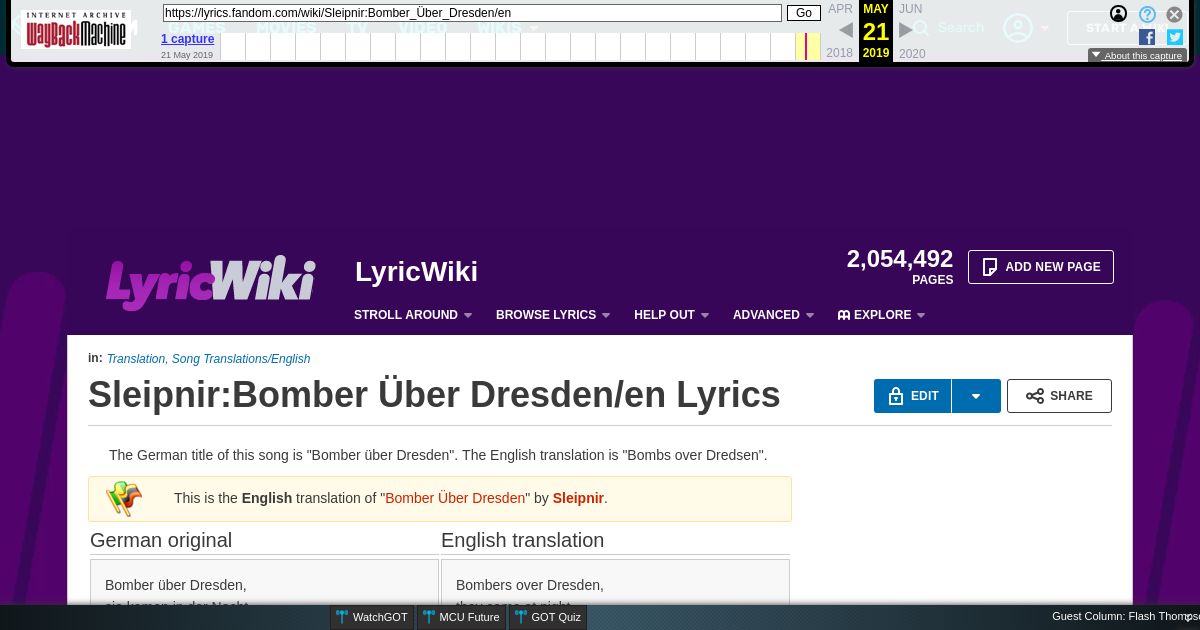Click Add New Page button
This screenshot has width=1200, height=630.
(1041, 267)
